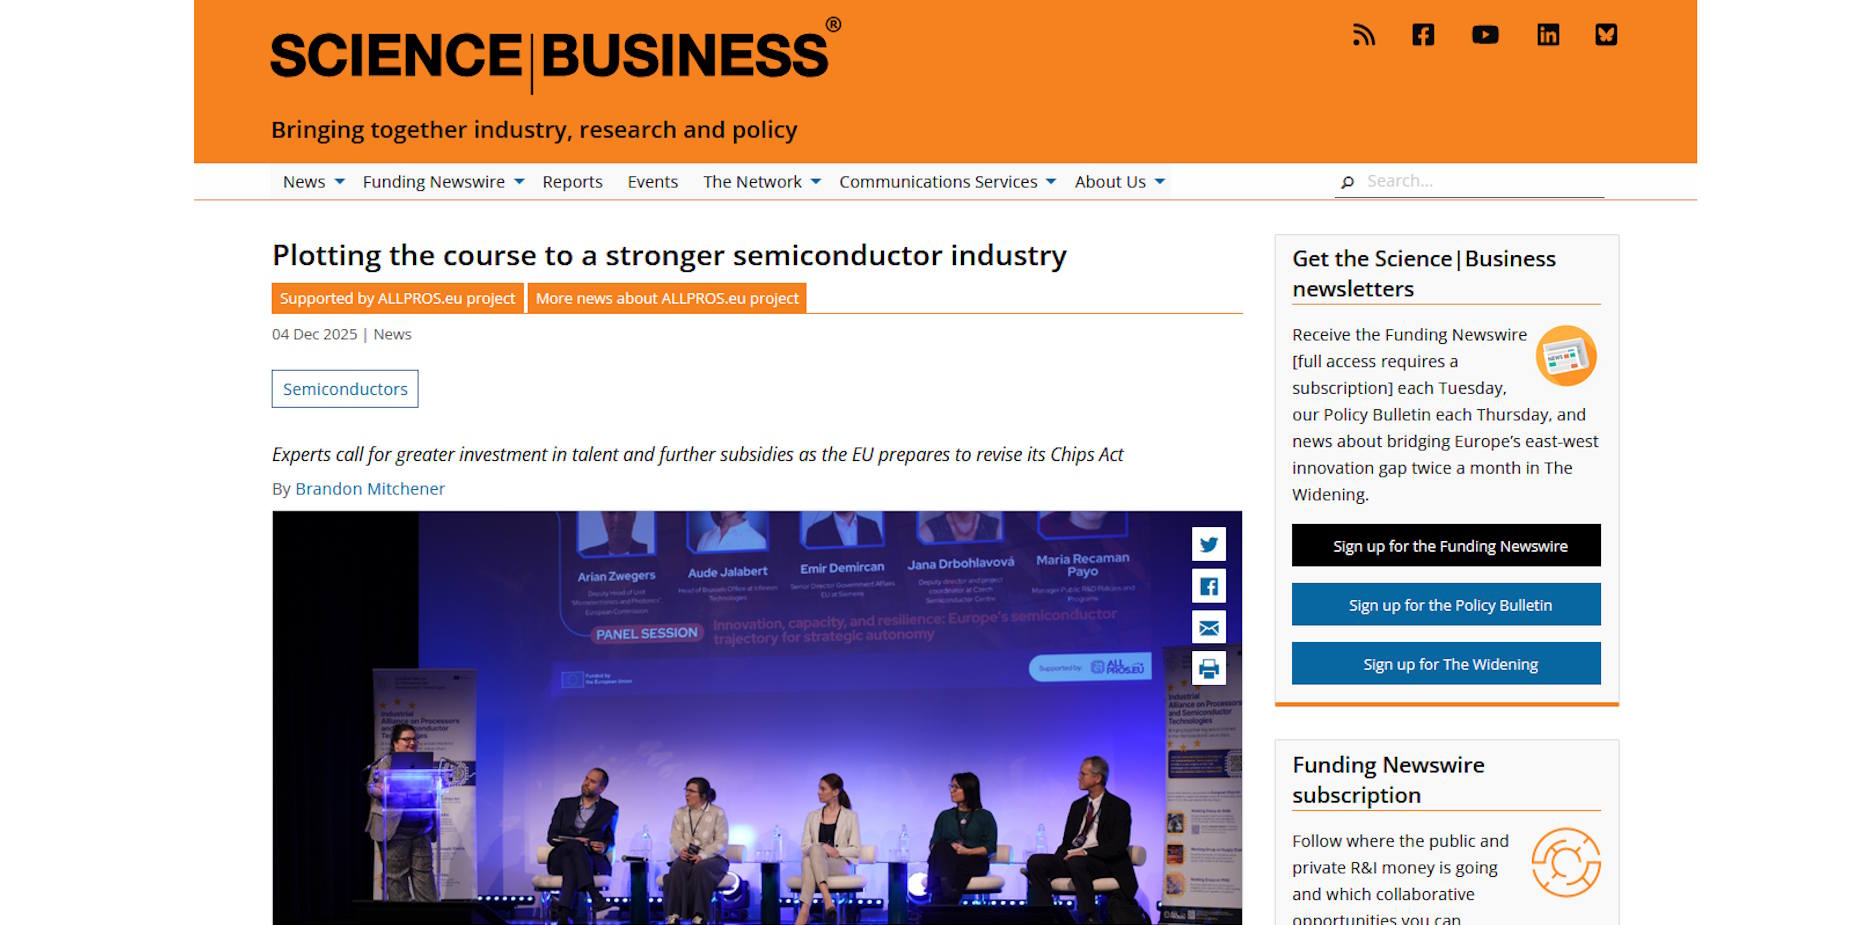Print the article using the printer icon
The image size is (1860, 925).
coord(1208,669)
